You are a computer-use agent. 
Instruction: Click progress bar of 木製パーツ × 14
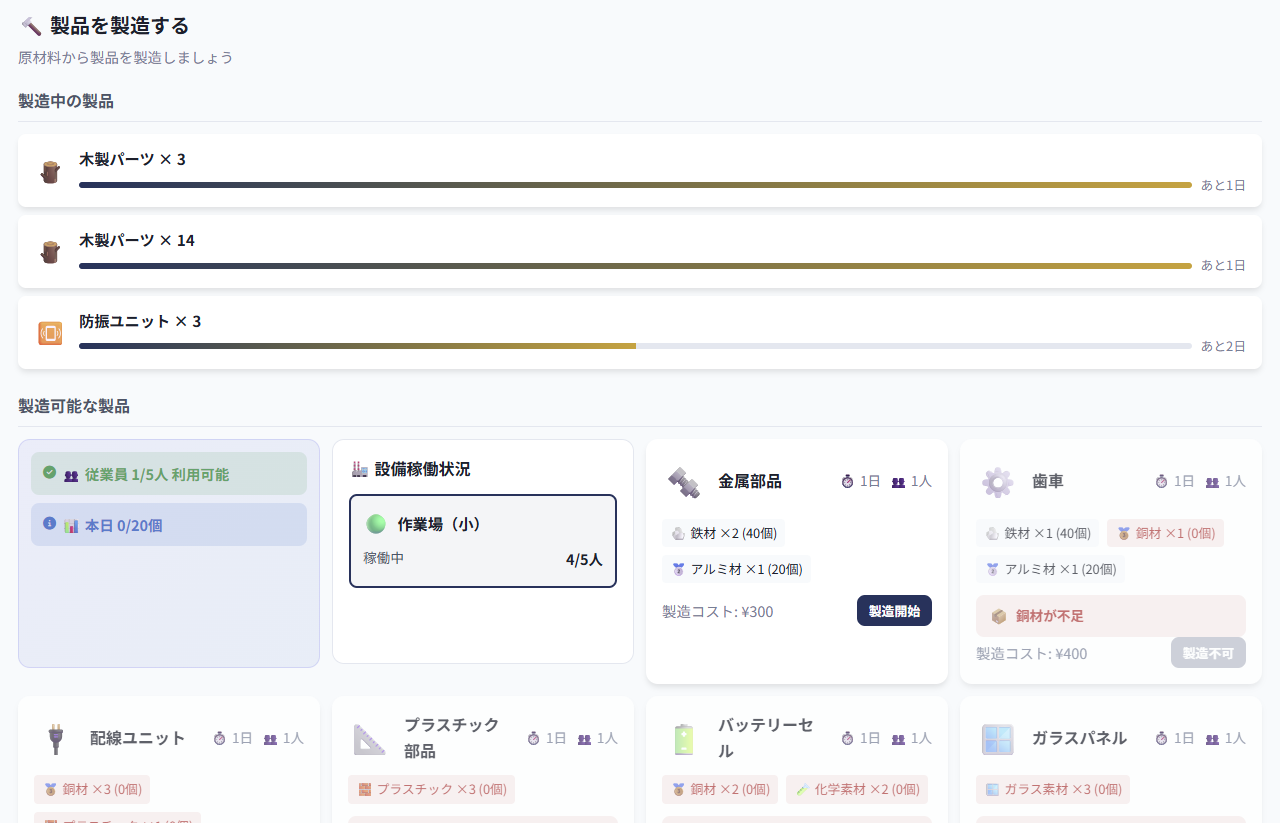pos(635,266)
